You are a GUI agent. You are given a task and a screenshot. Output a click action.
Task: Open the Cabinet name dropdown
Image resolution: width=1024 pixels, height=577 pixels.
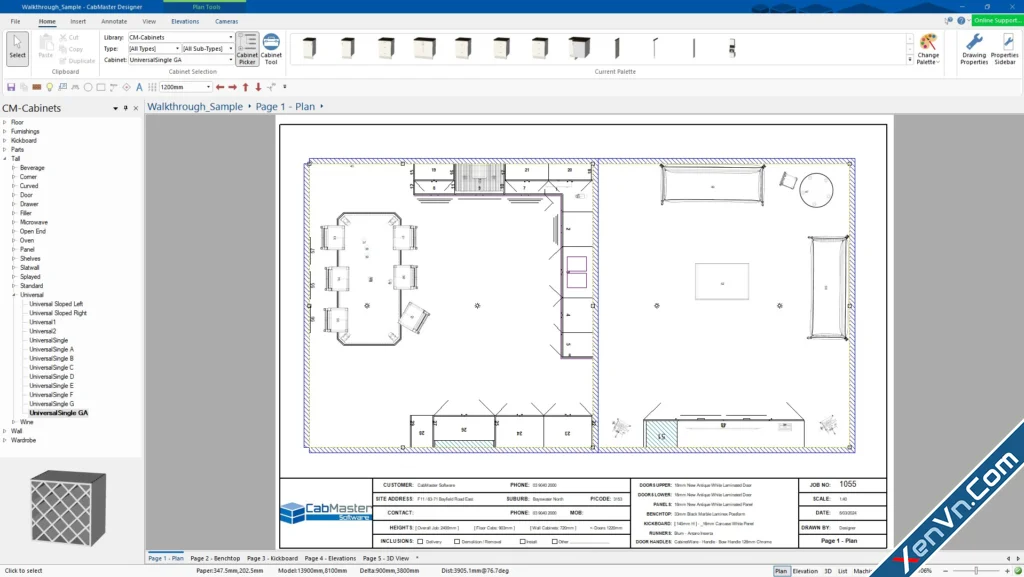(231, 59)
